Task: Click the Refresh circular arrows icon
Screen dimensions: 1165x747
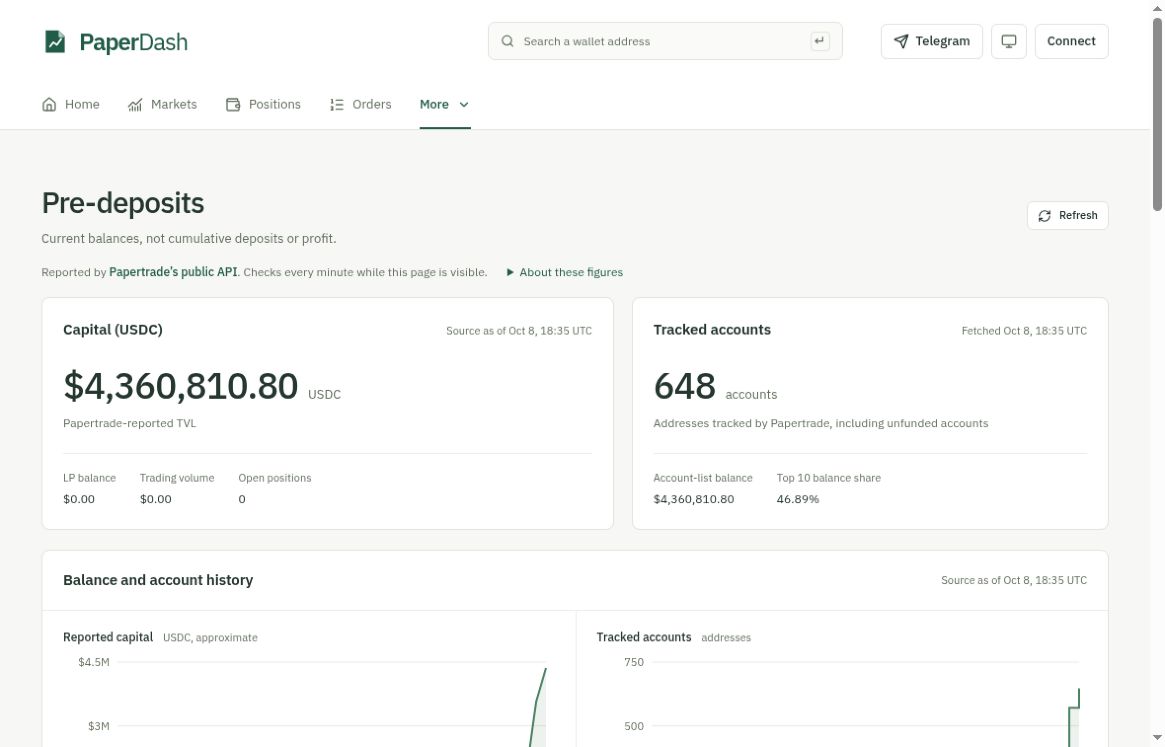Action: coord(1045,216)
